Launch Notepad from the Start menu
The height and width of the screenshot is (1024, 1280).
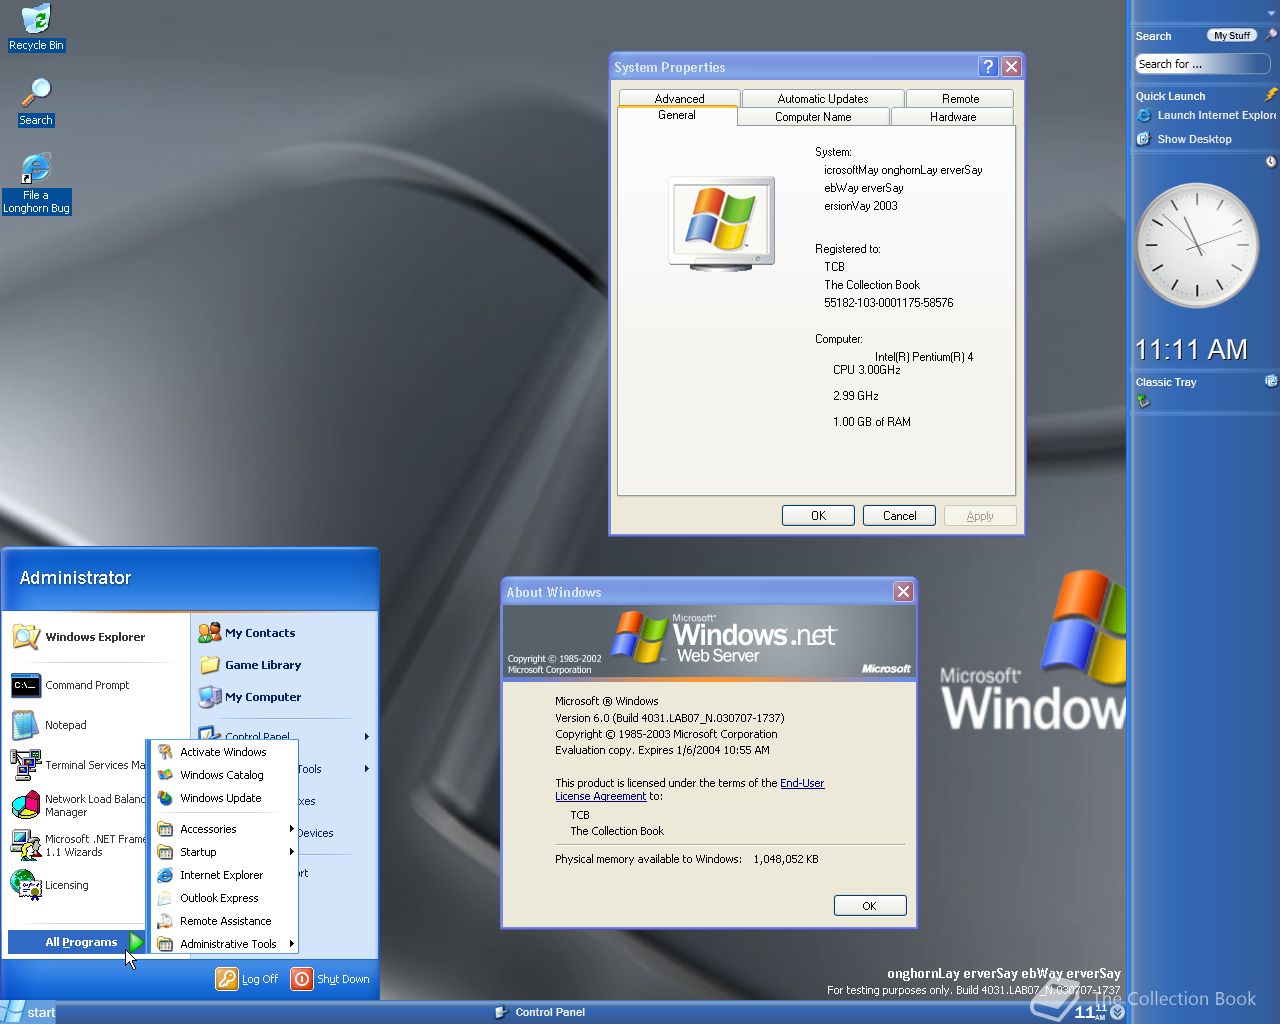pos(50,725)
